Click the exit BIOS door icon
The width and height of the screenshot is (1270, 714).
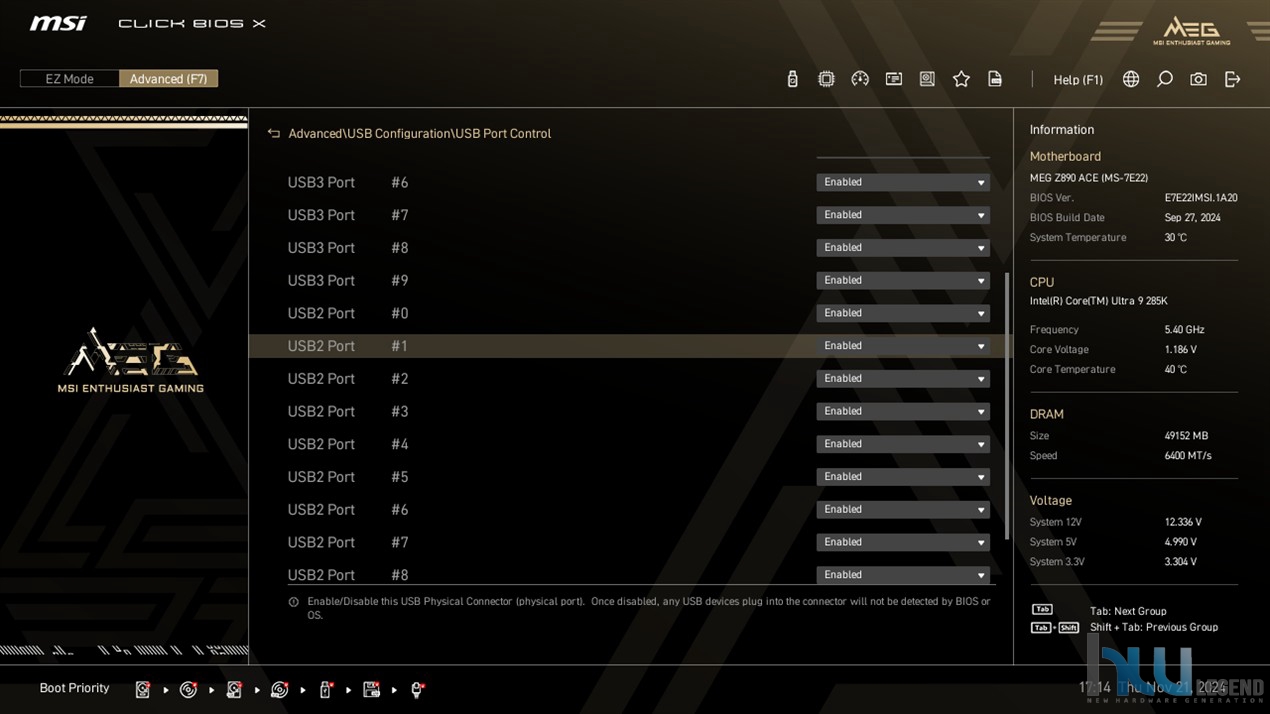pos(1232,79)
